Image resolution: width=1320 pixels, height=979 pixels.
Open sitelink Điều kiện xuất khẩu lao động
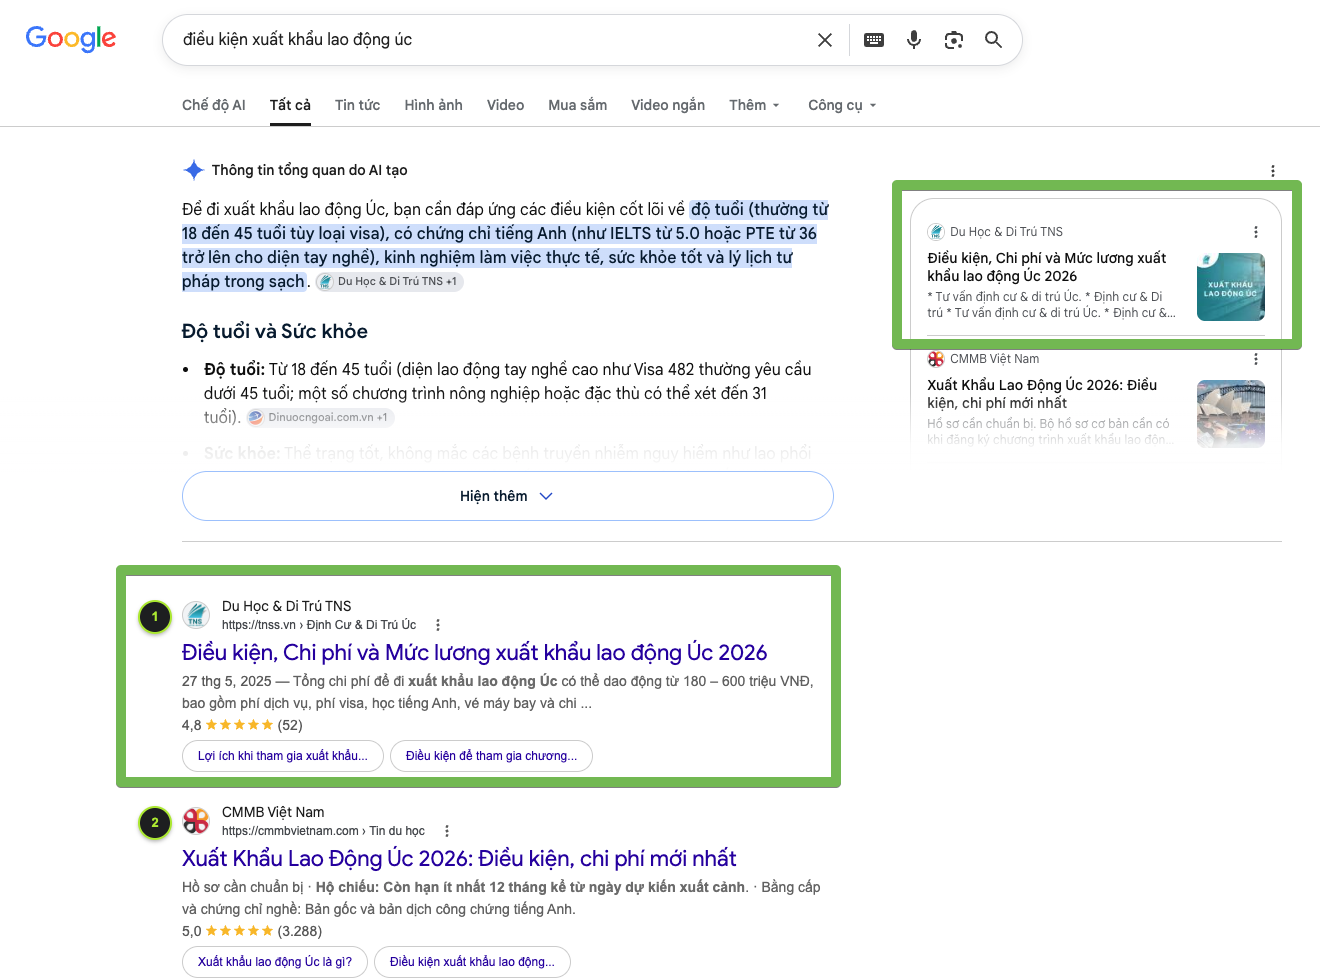472,962
